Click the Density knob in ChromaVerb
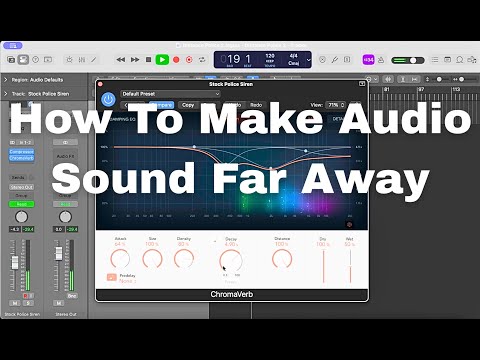 point(184,259)
